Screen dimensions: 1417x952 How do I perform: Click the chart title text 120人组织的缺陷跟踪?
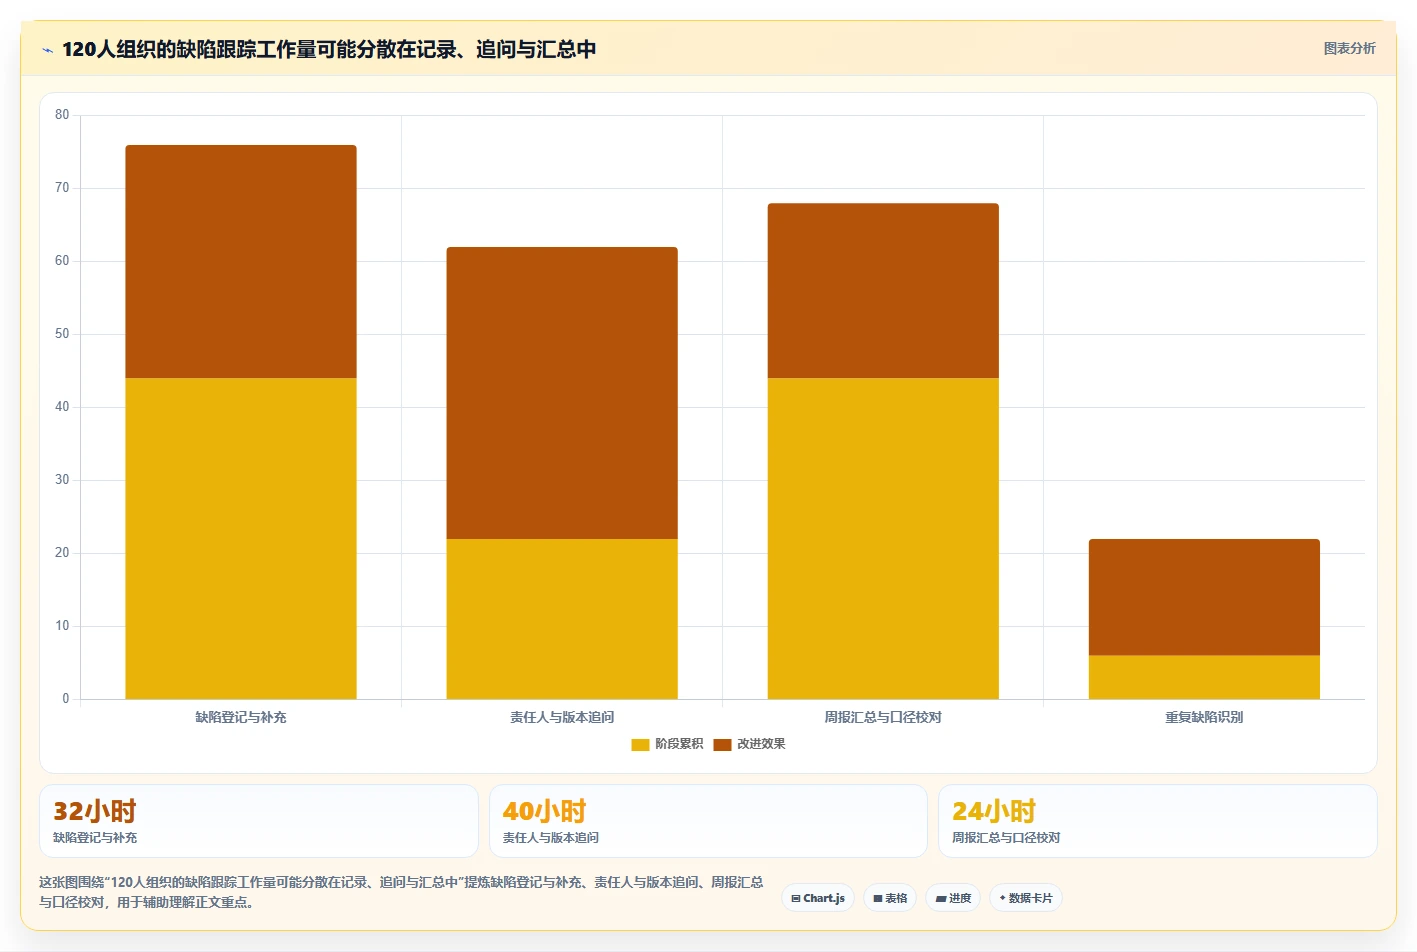(159, 49)
